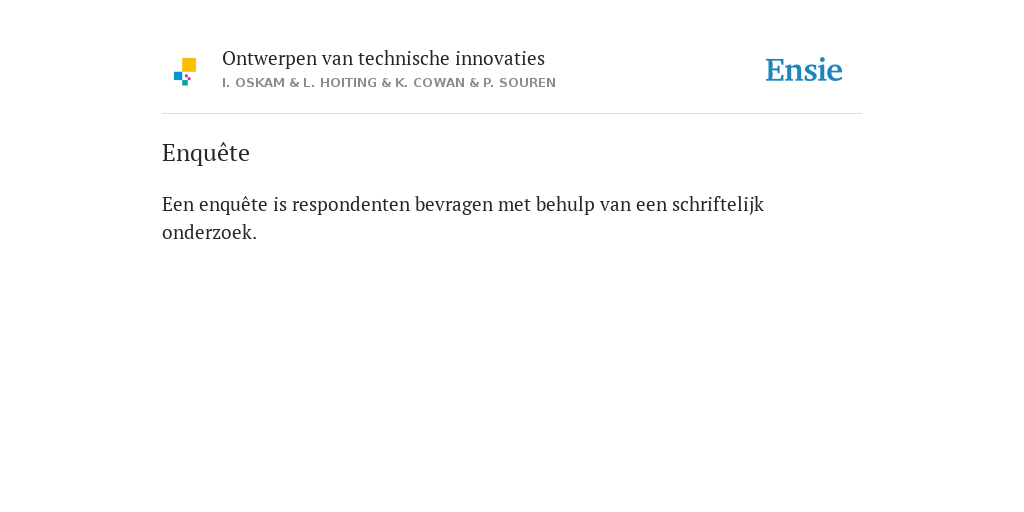Click the tiny pink square in logo
This screenshot has width=1024, height=512.
[188, 77]
